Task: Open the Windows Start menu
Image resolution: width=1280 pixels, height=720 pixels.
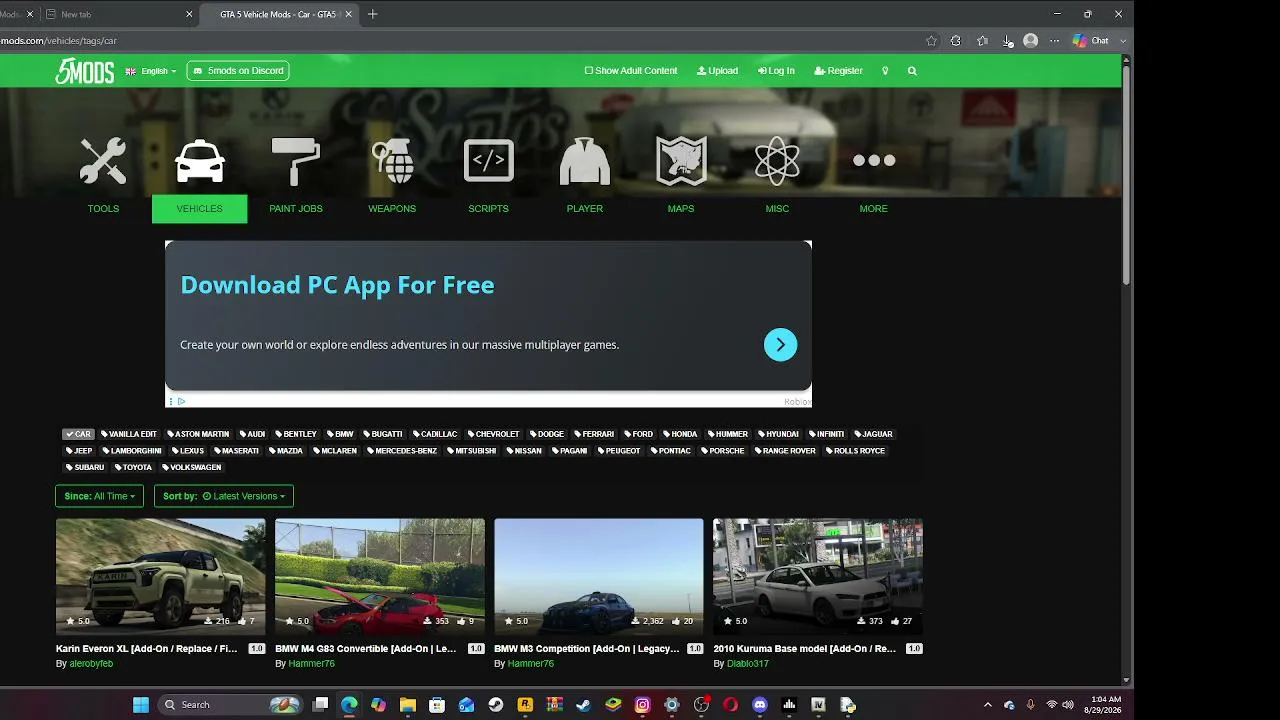Action: [x=141, y=705]
